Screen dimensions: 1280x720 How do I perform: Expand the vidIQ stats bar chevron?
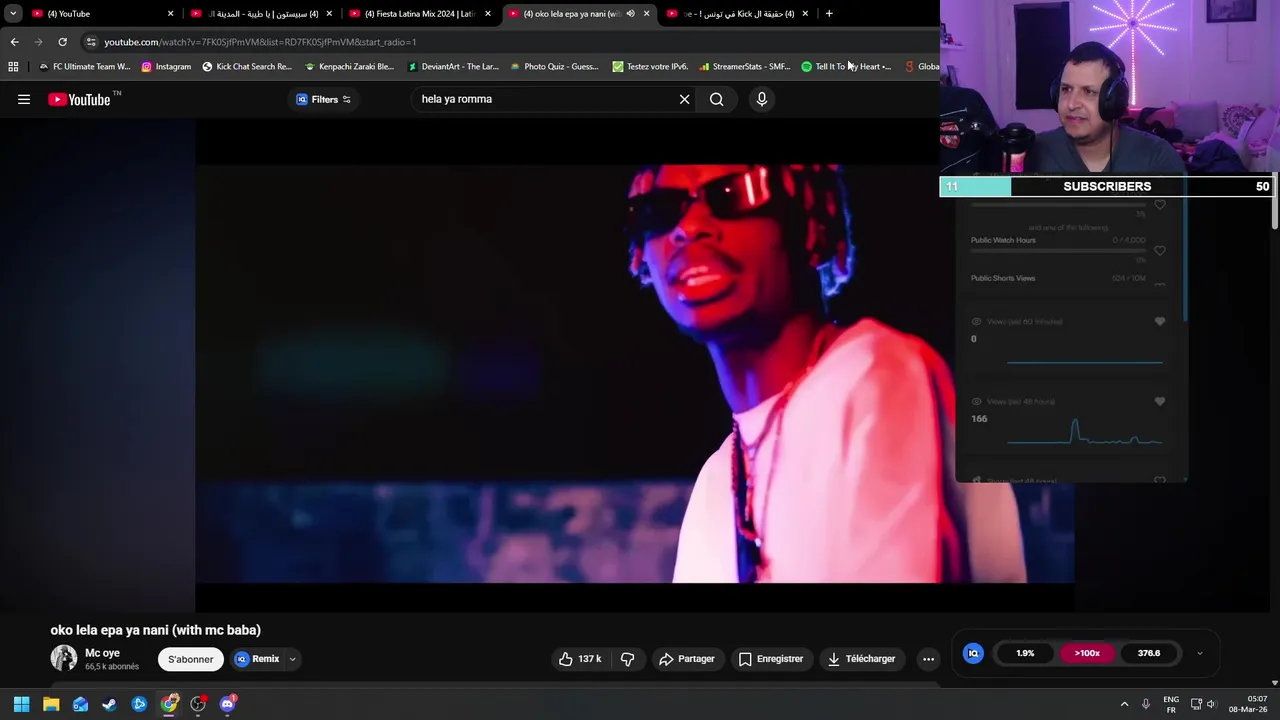point(1200,653)
